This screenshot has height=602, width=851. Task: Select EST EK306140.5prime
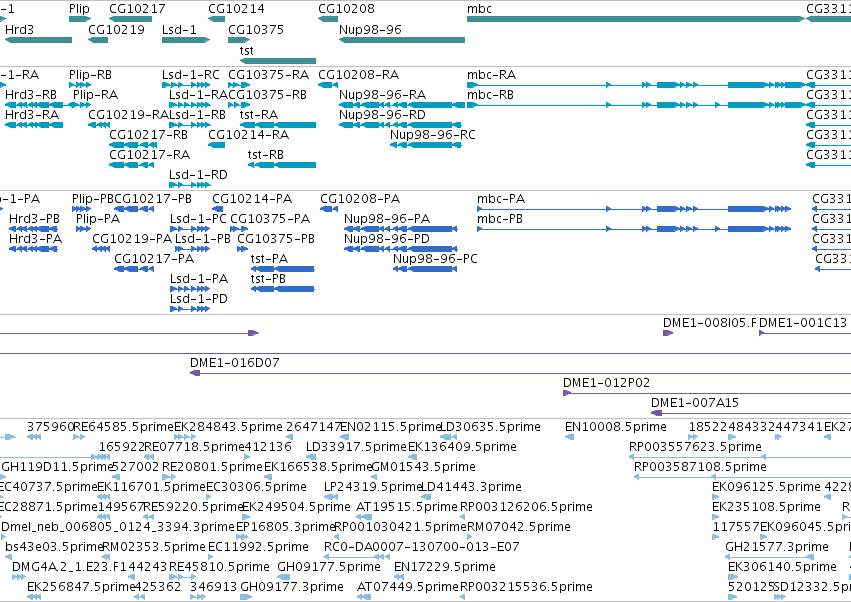coord(782,567)
